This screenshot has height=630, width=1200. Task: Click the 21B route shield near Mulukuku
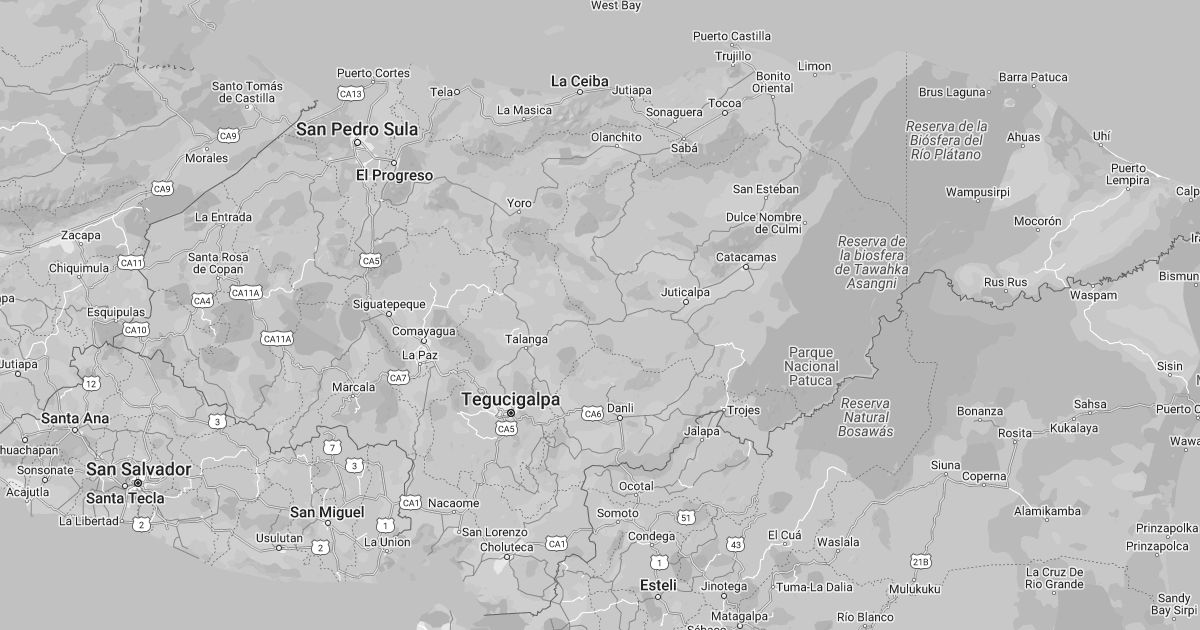tap(921, 560)
